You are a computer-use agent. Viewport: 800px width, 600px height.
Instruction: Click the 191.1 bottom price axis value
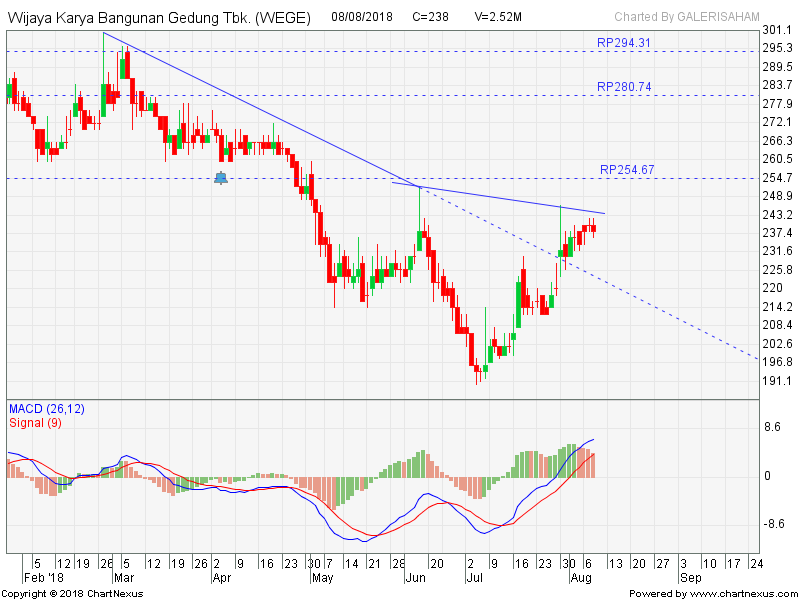(x=776, y=381)
